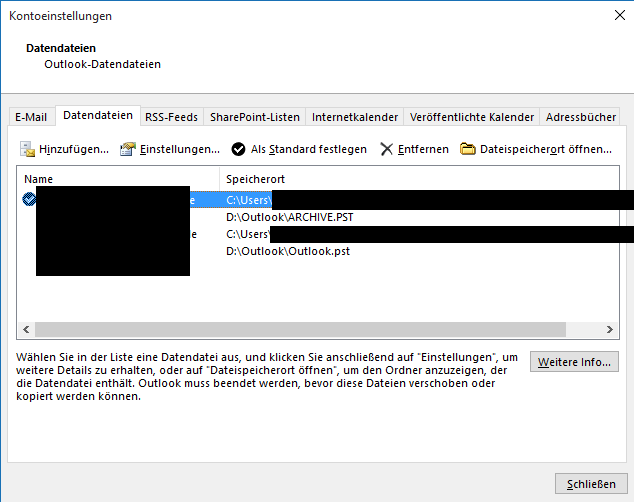Select the Datendateien tab
This screenshot has height=502, width=634.
tap(98, 116)
